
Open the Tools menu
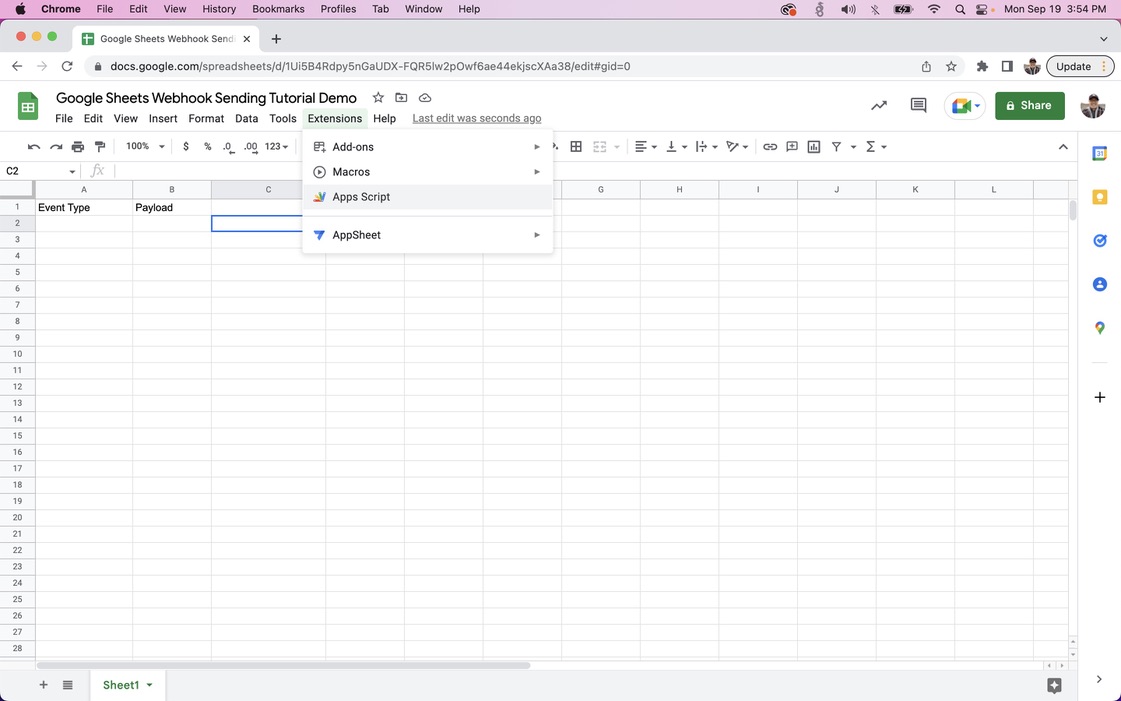click(x=282, y=119)
